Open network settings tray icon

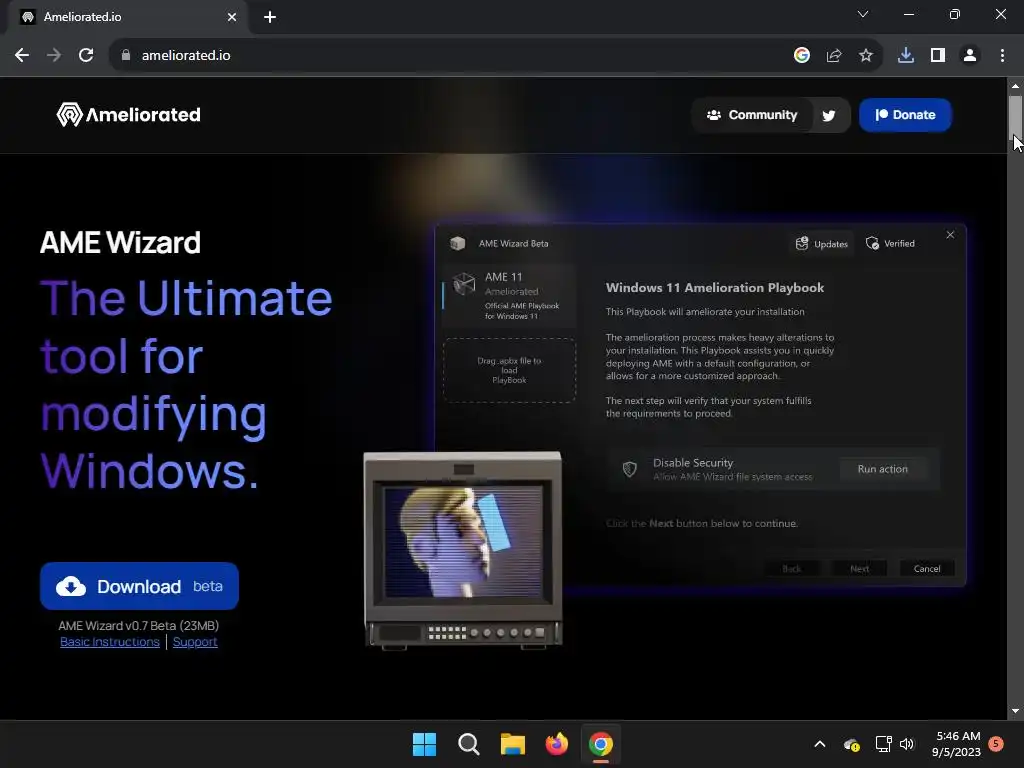coord(883,744)
